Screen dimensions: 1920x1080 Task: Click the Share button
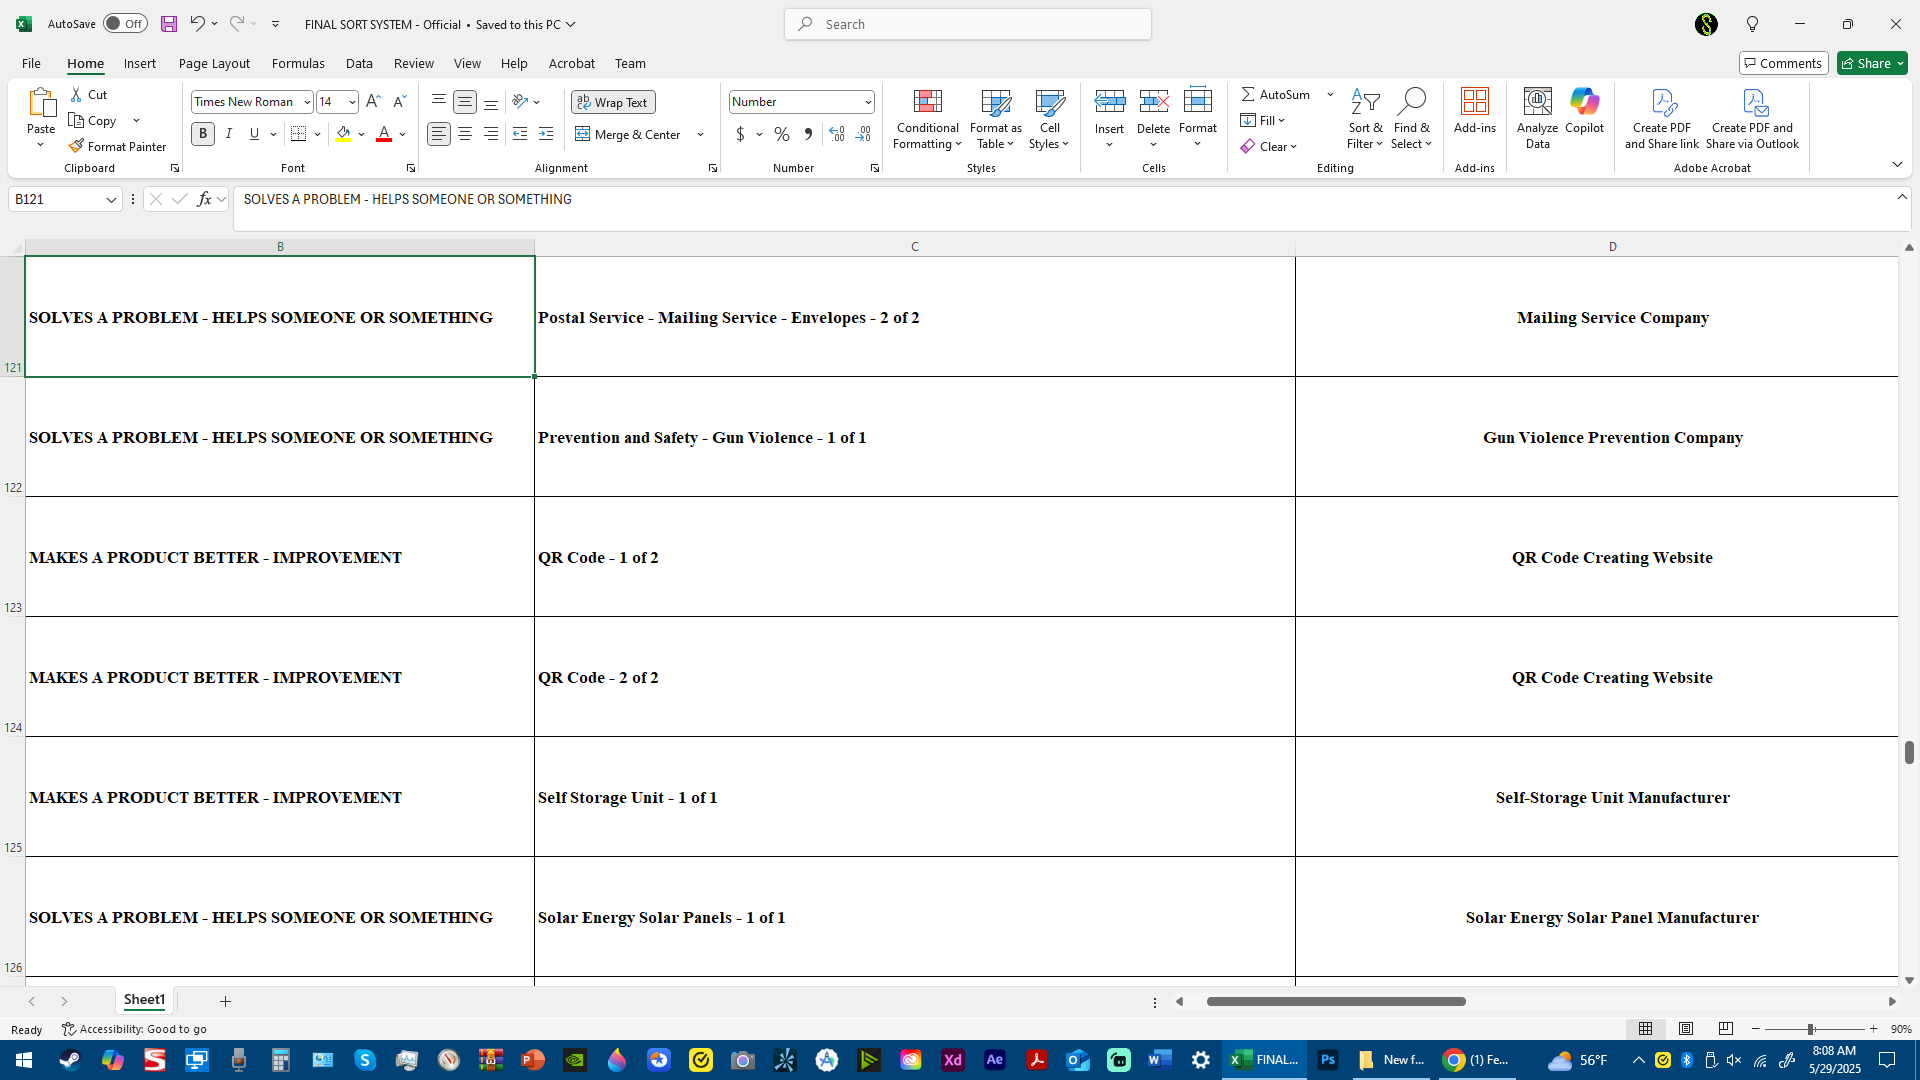point(1866,63)
